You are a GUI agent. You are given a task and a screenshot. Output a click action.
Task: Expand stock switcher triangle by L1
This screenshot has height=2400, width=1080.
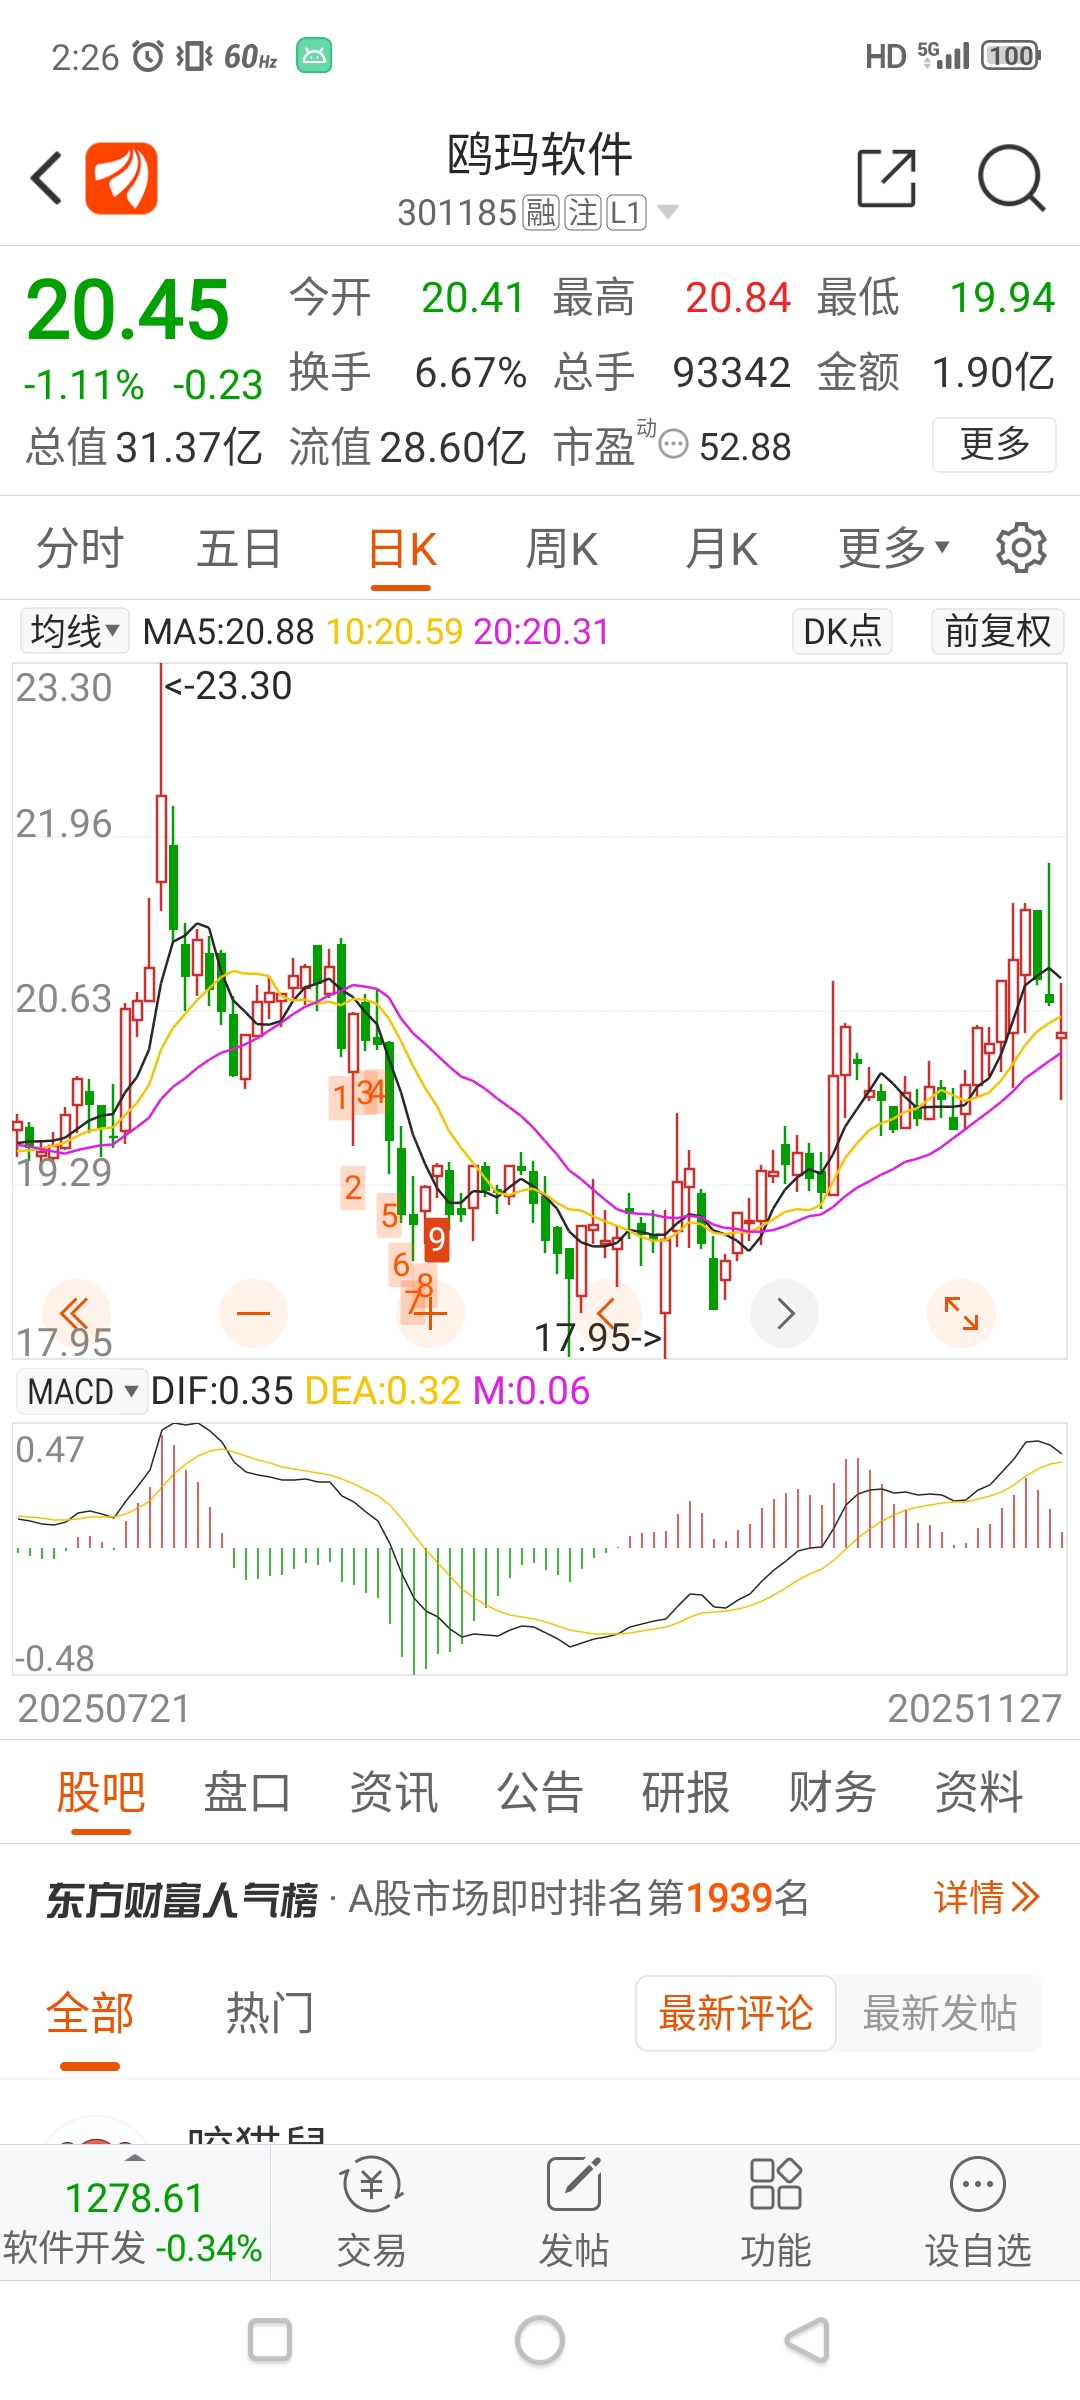pyautogui.click(x=667, y=212)
